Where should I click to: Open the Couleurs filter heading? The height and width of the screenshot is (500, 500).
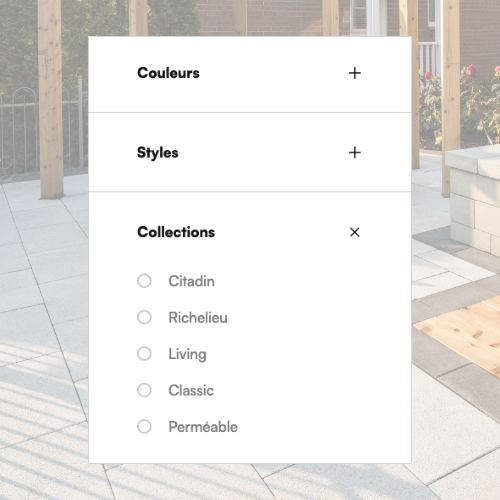(x=168, y=73)
